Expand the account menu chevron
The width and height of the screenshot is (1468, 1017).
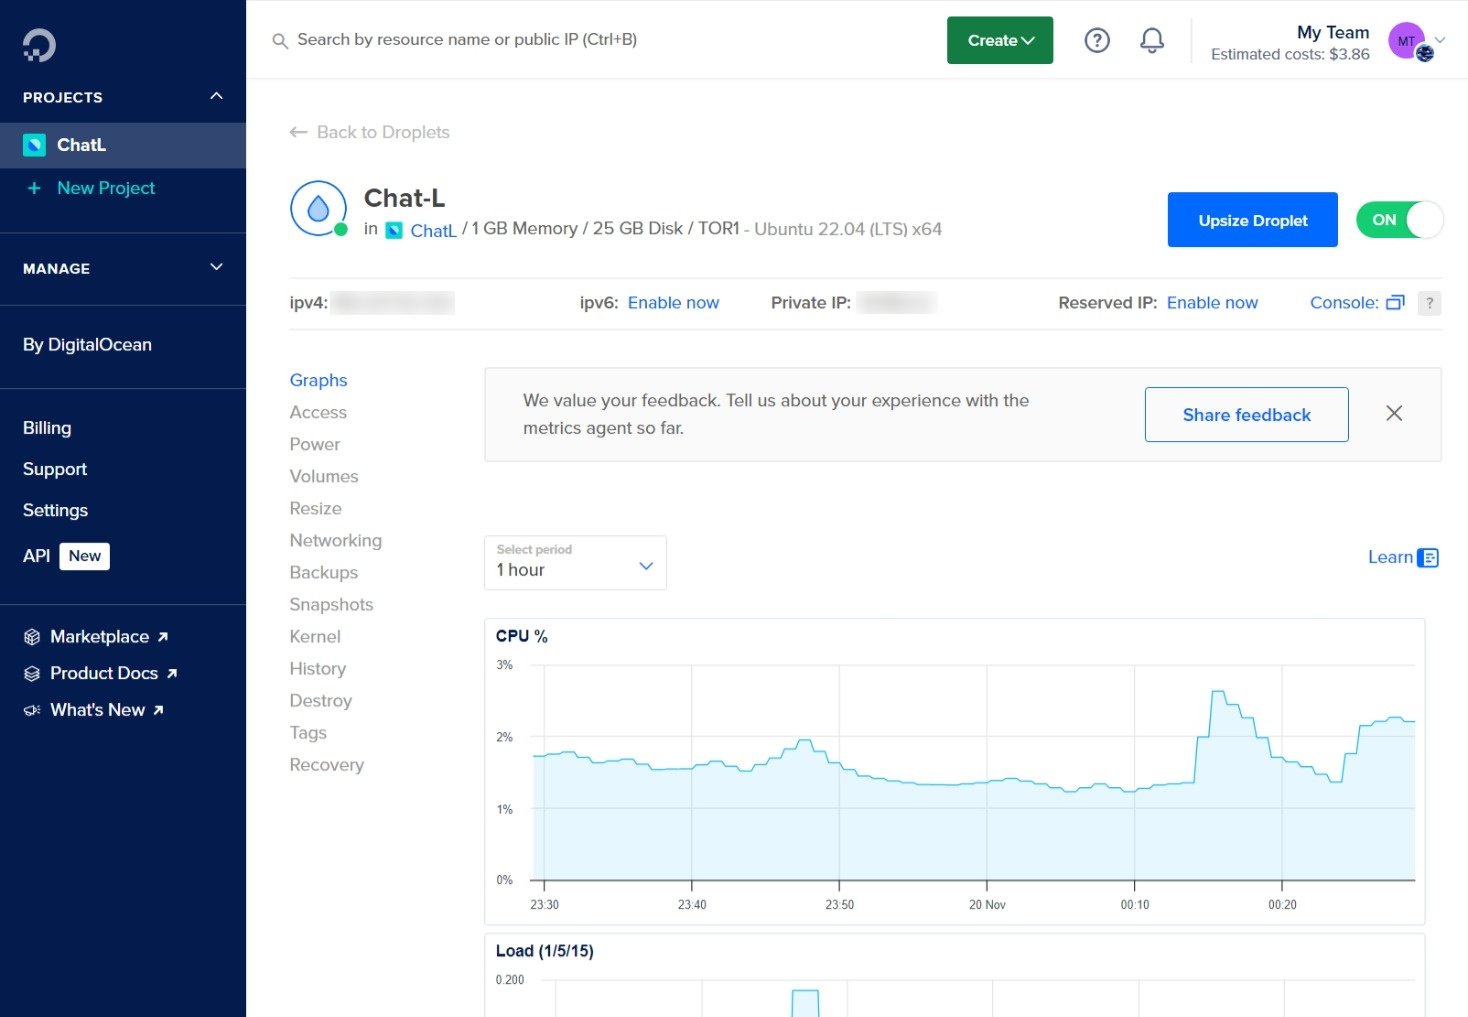(x=1440, y=40)
